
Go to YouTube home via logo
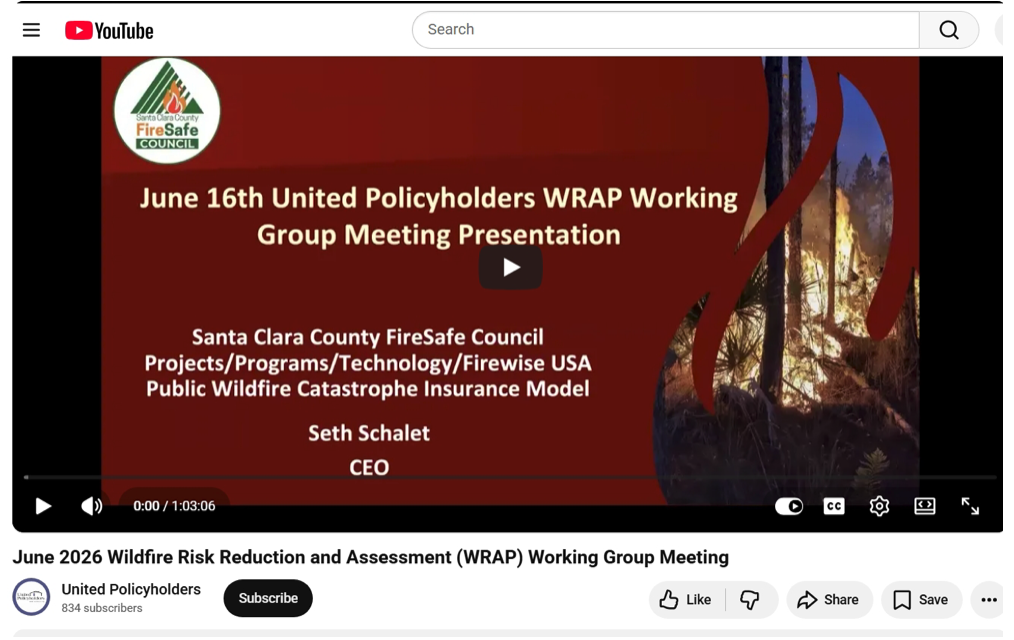pyautogui.click(x=109, y=30)
